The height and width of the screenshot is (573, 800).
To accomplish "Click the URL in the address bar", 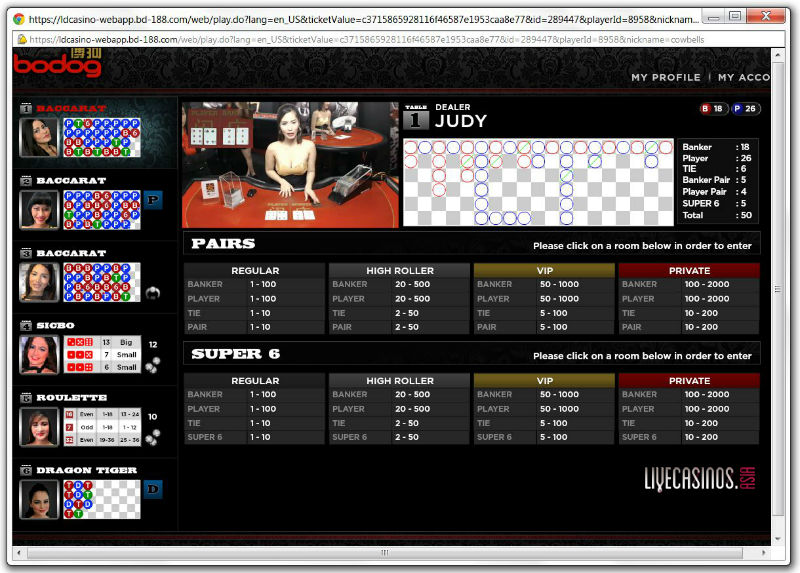I will [366, 39].
